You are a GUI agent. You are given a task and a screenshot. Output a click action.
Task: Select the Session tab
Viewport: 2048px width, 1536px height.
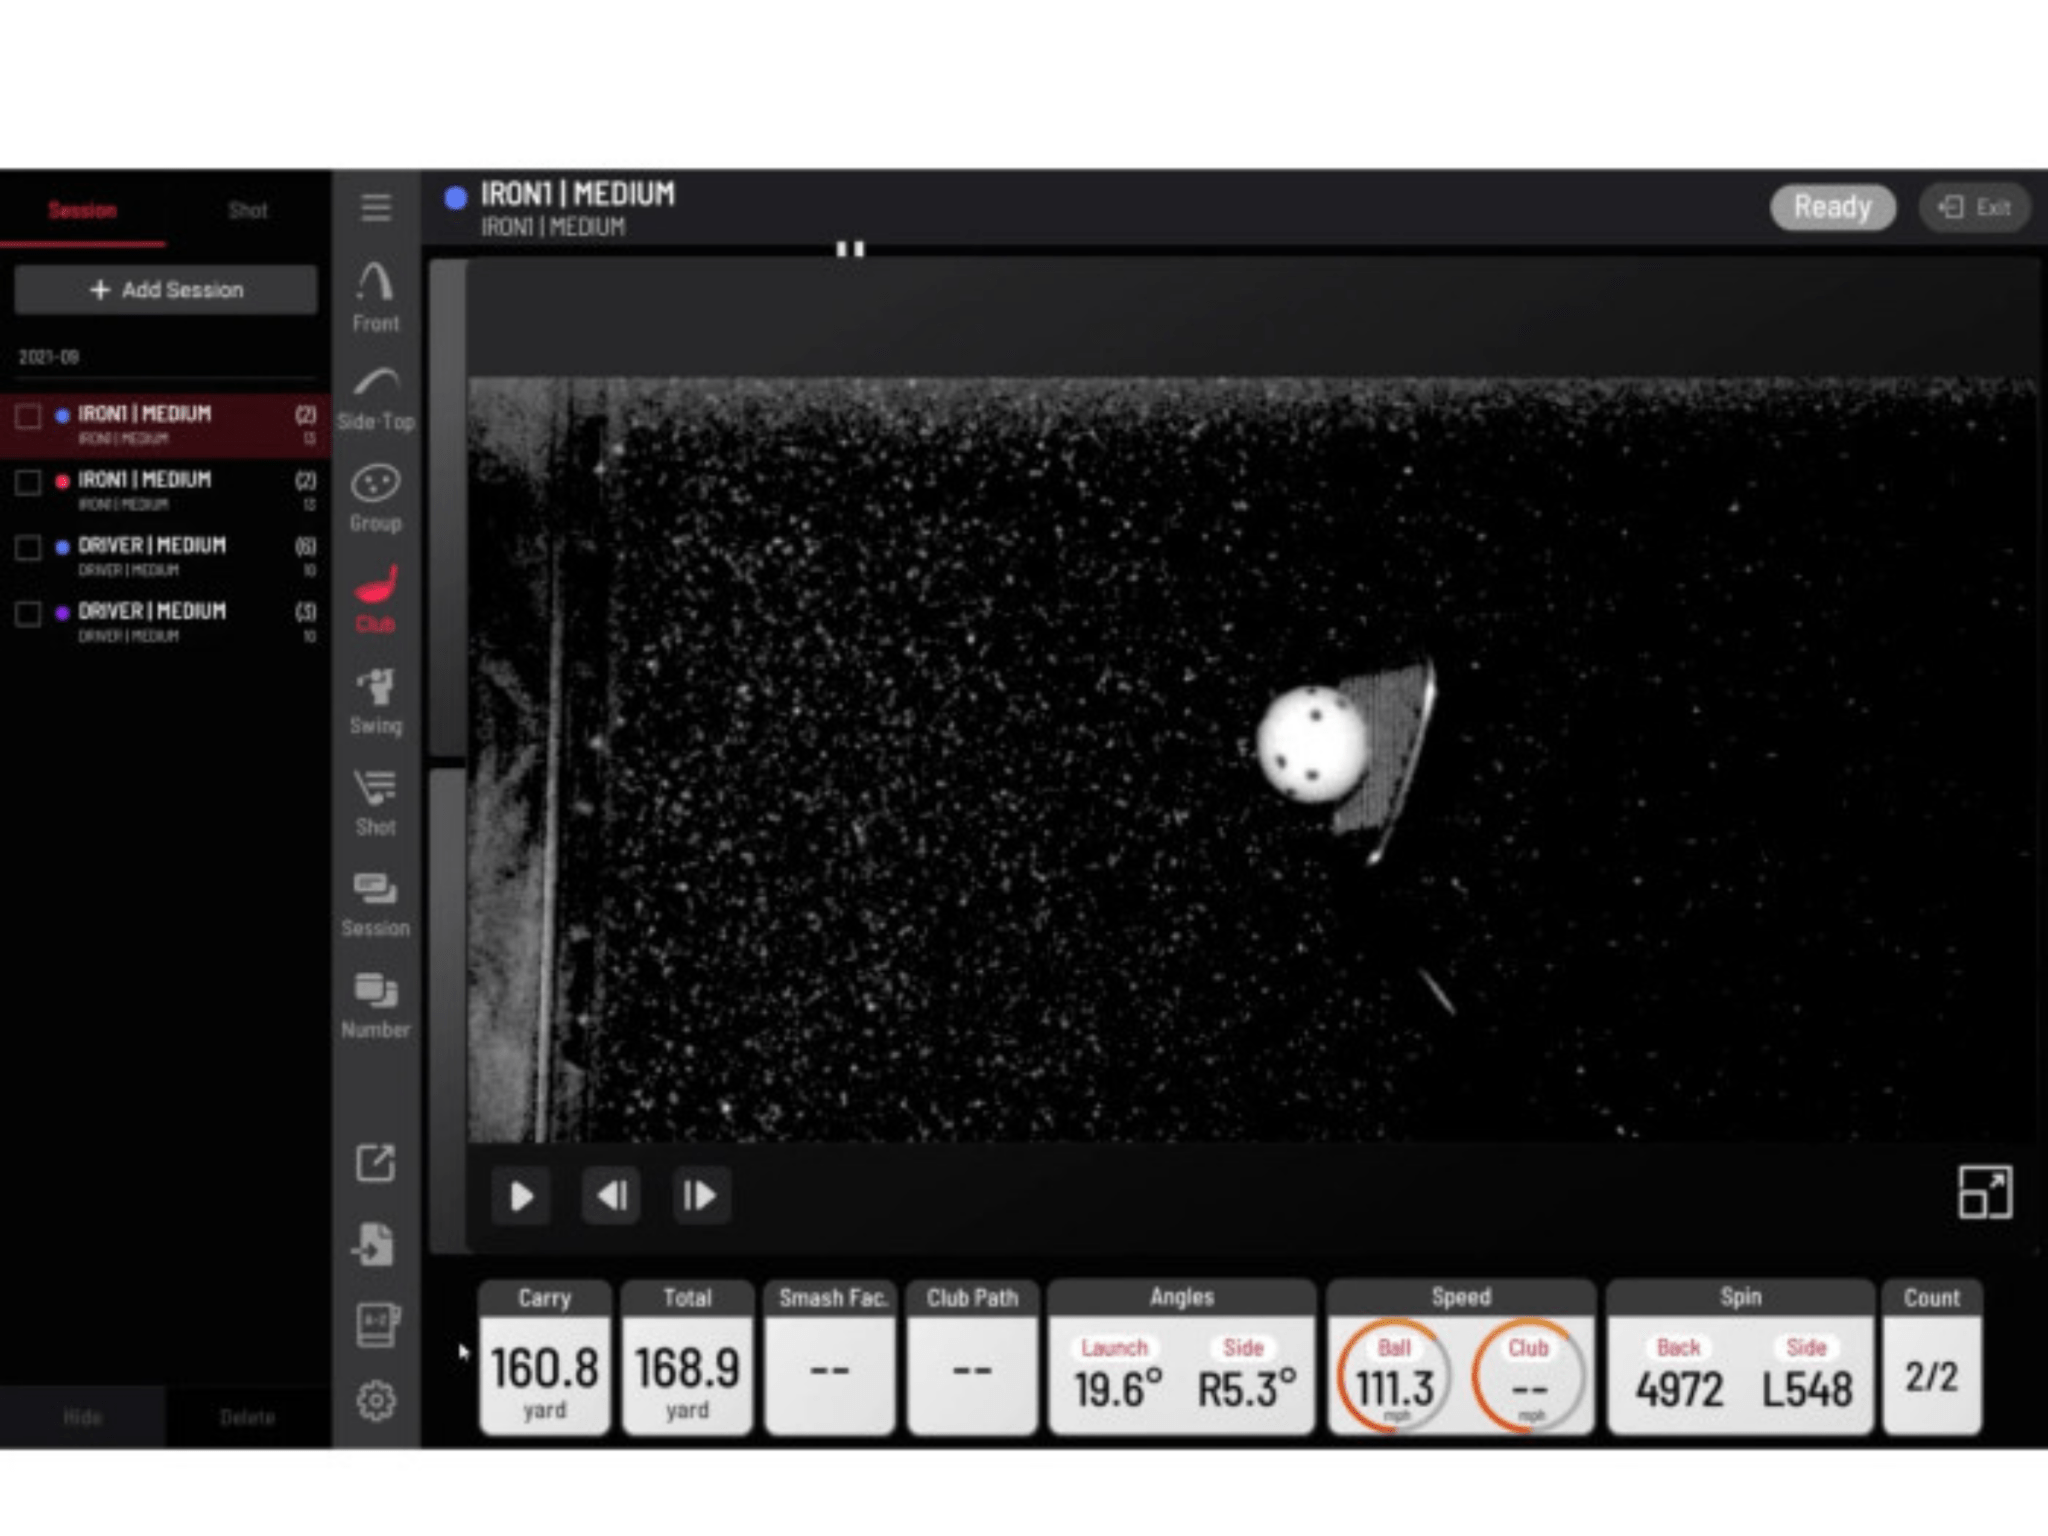[82, 210]
